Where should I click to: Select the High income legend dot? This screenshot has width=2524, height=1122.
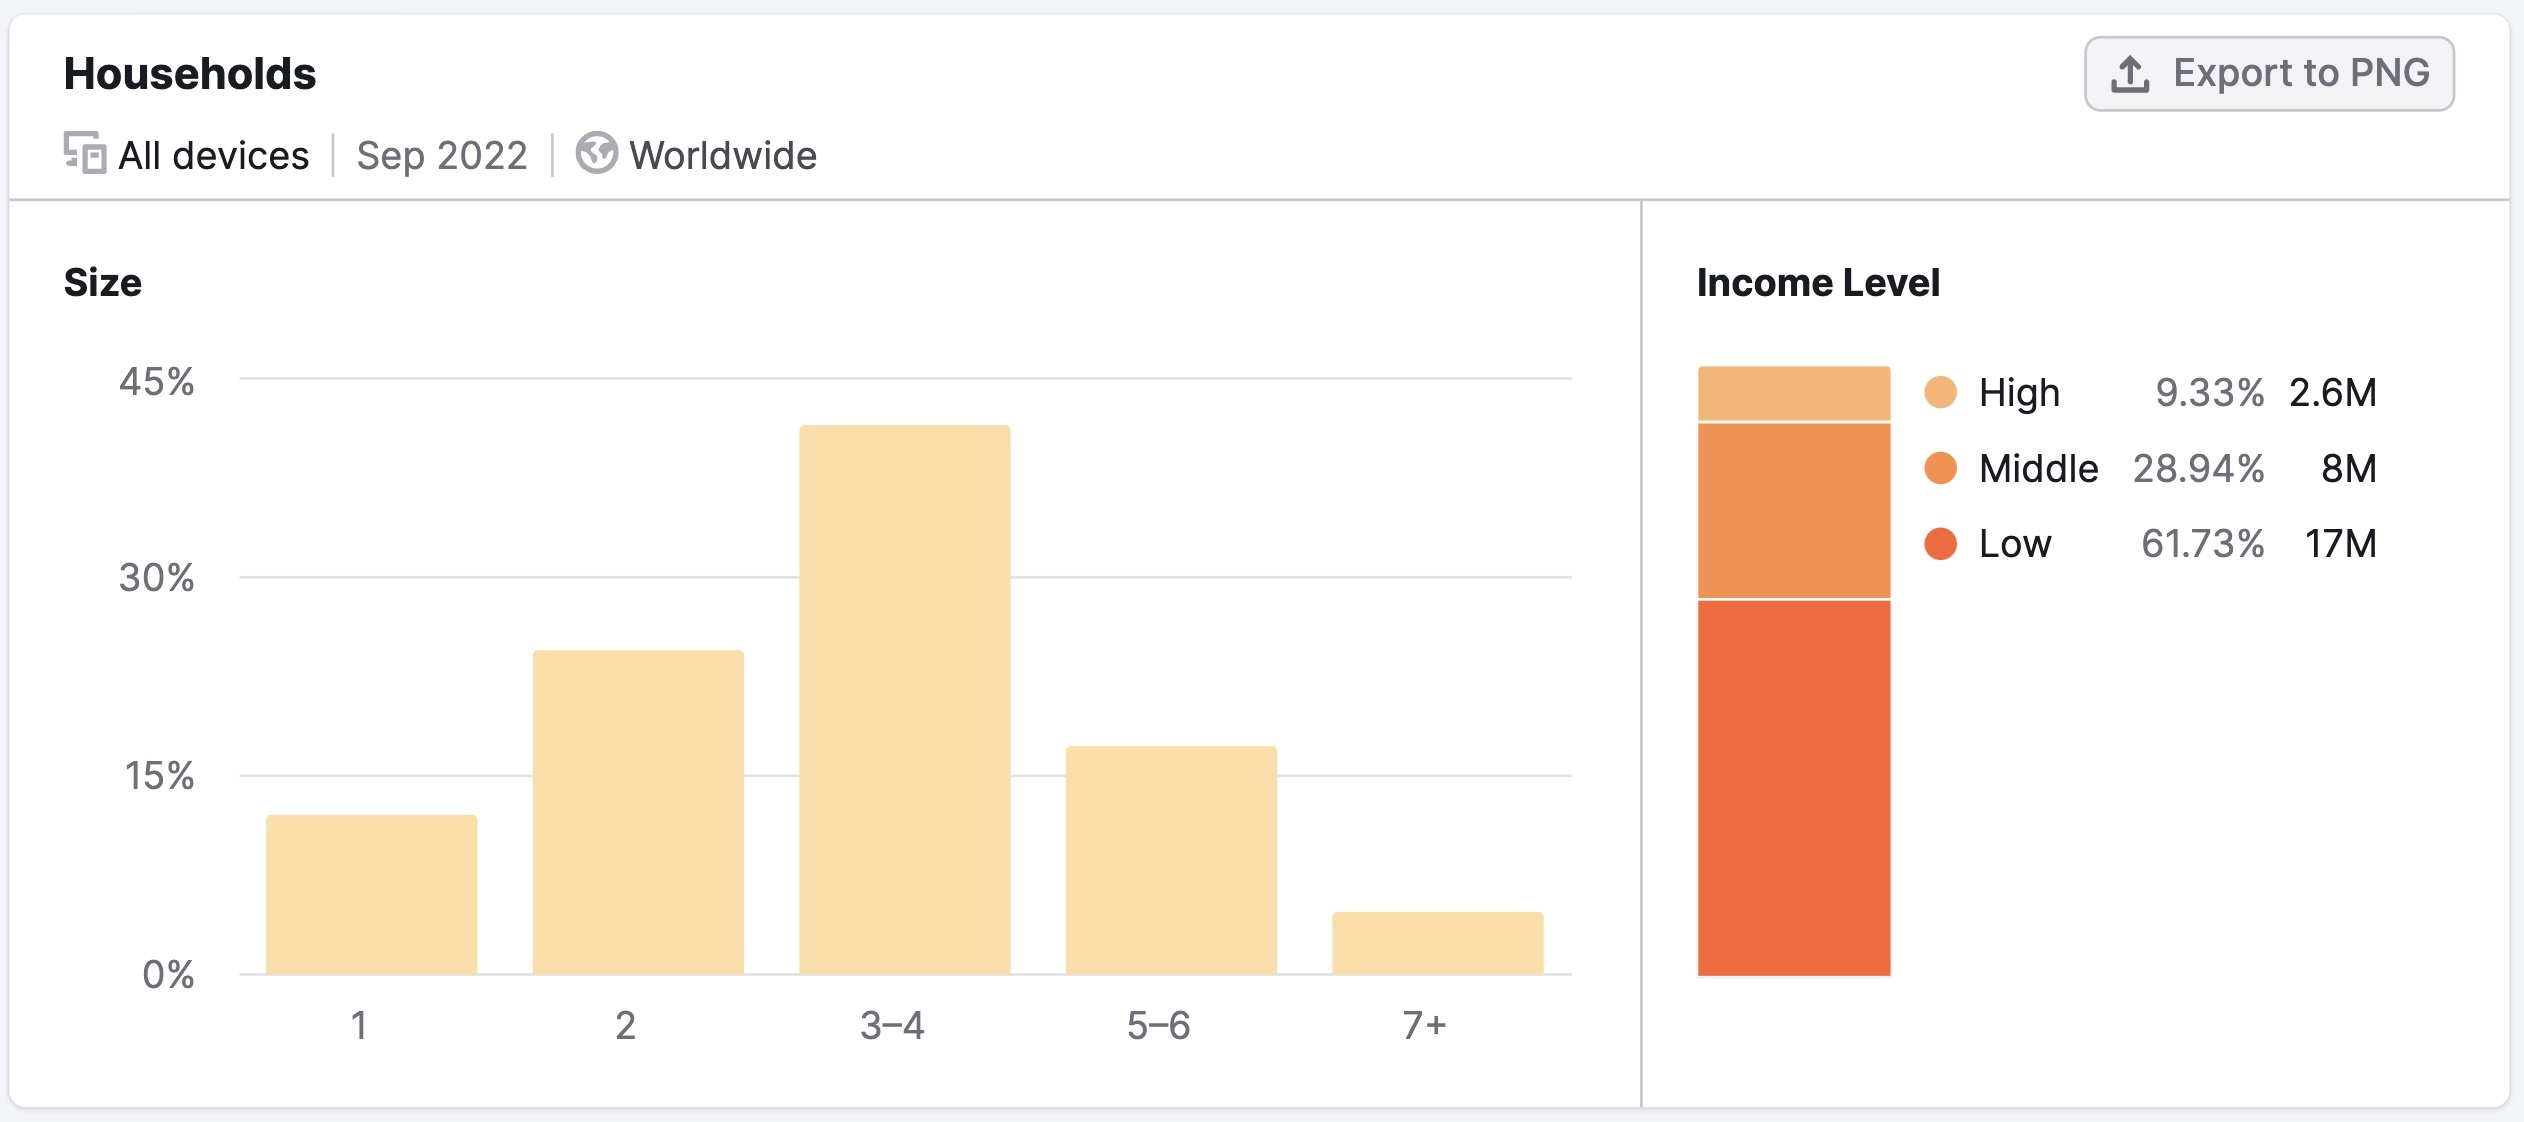pyautogui.click(x=1940, y=392)
